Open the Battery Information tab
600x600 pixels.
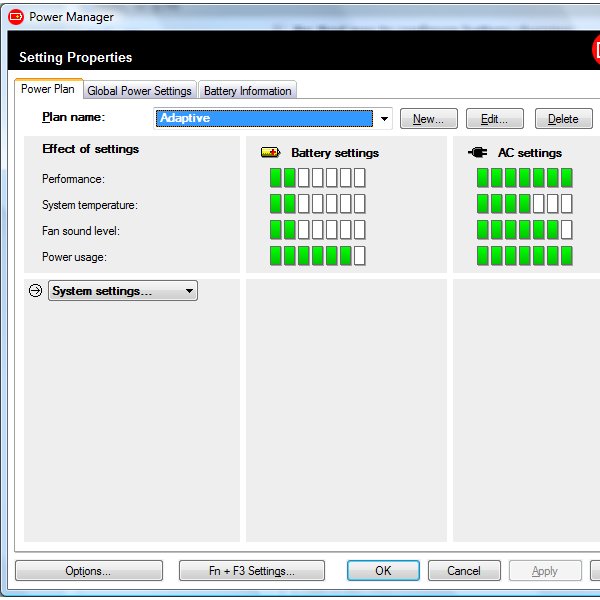coord(248,91)
